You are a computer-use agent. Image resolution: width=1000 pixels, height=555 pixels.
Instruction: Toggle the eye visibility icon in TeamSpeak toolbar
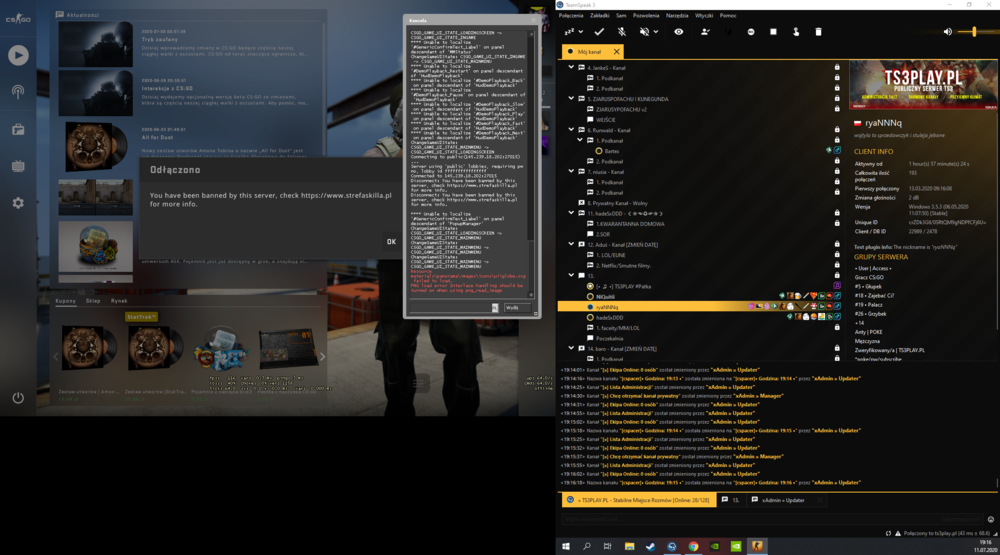tap(679, 31)
